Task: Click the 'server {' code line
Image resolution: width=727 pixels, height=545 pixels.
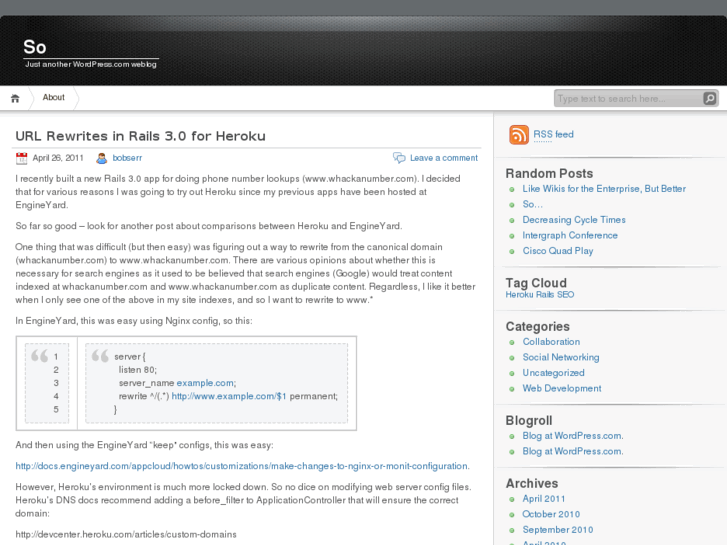Action: (130, 357)
